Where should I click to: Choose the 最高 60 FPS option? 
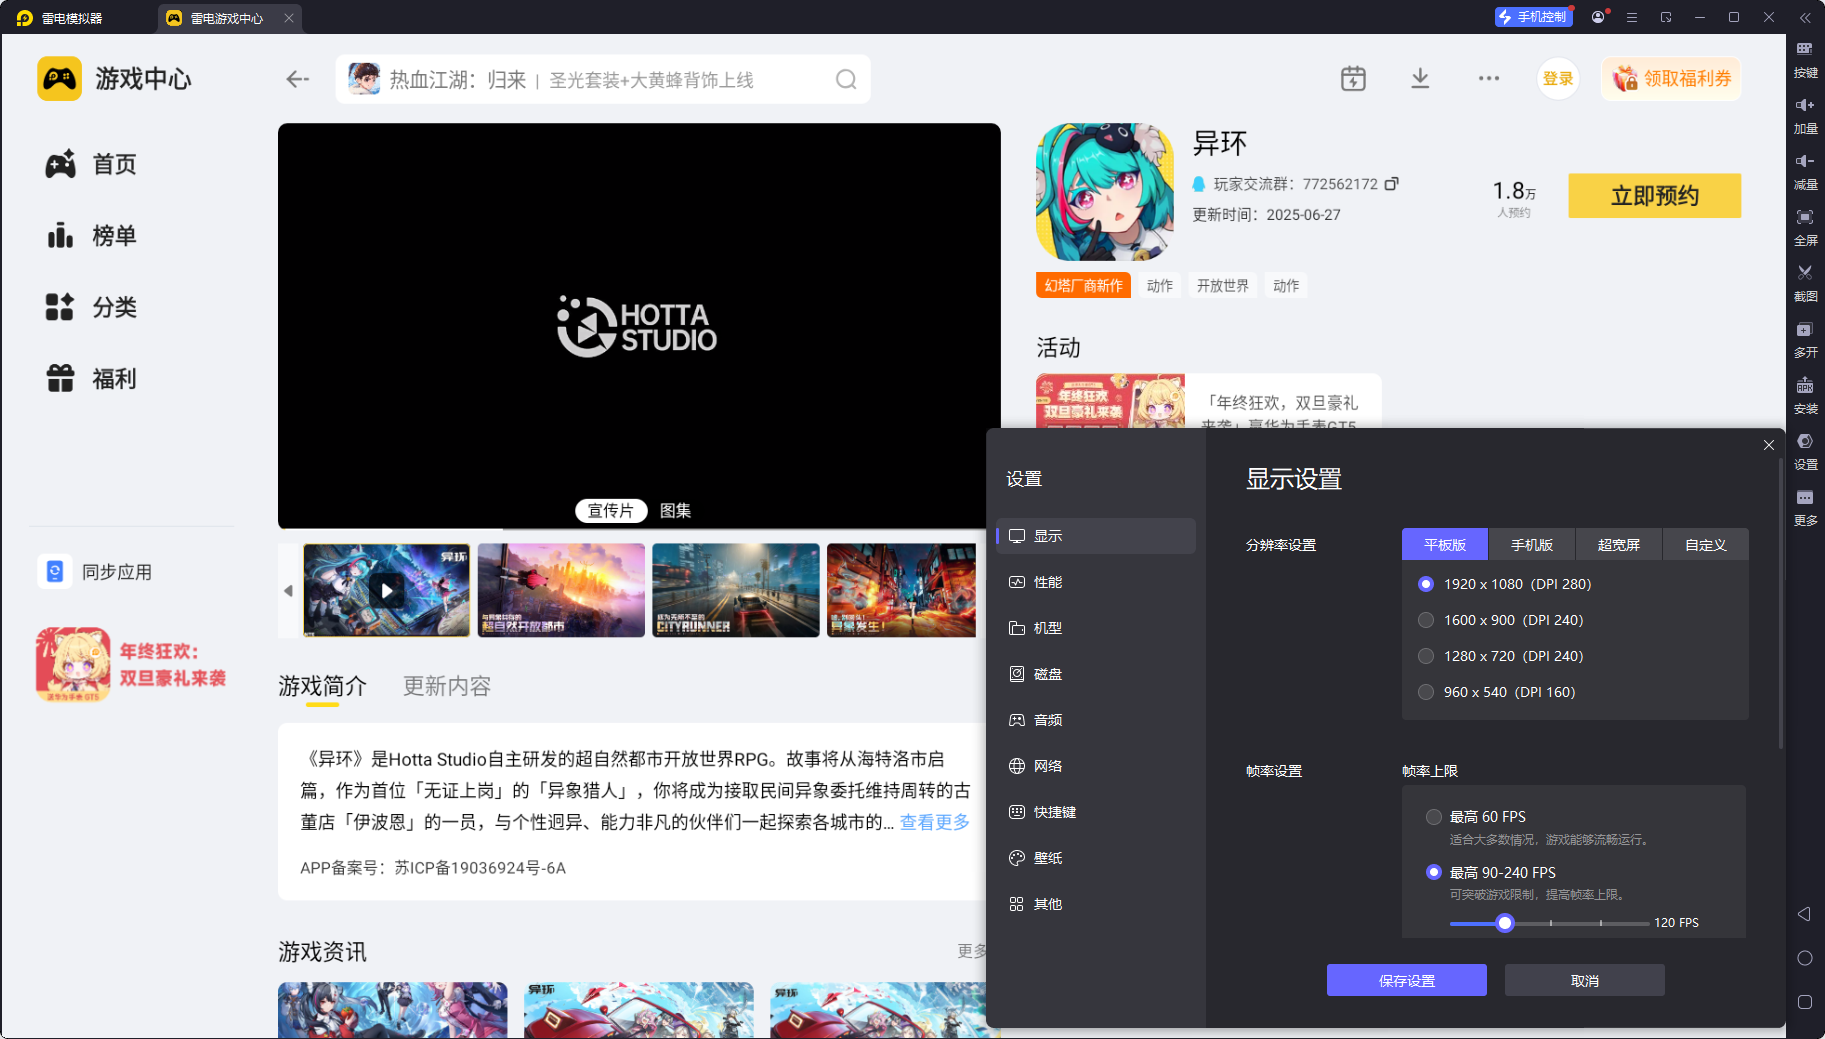click(1434, 817)
